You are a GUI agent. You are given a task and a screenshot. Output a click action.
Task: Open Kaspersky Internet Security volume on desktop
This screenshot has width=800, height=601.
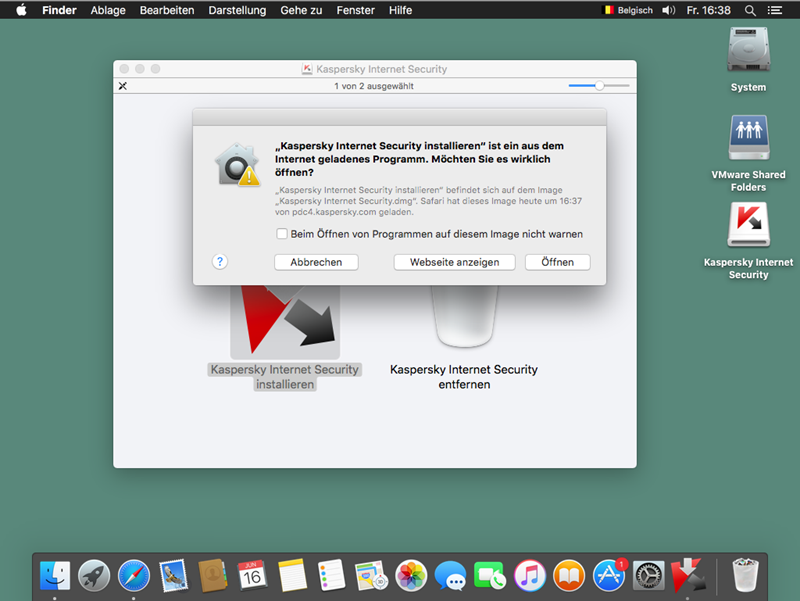point(748,226)
